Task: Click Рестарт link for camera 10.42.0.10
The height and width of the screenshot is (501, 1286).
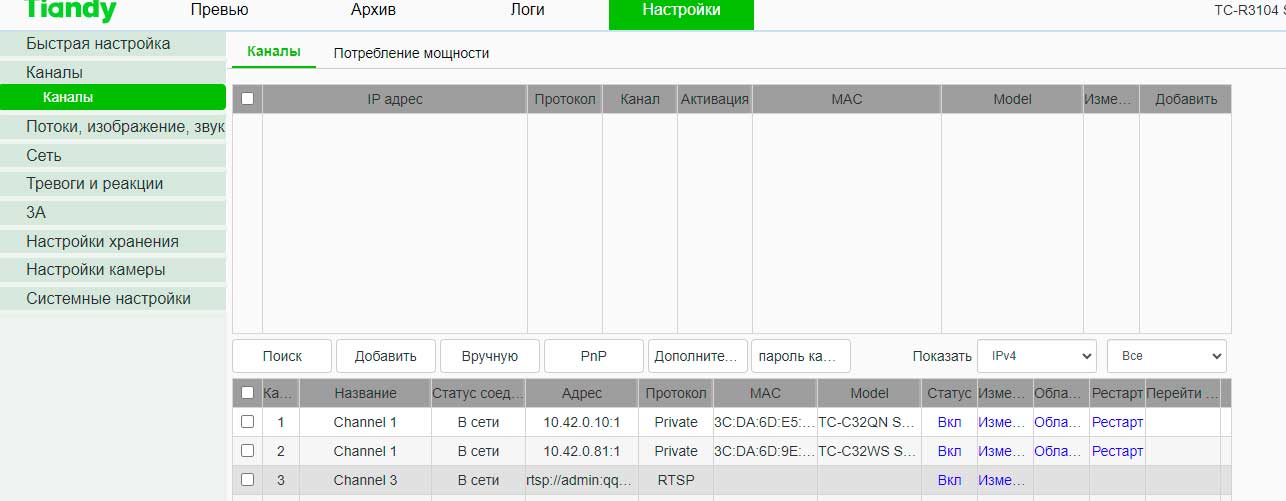Action: tap(1117, 422)
